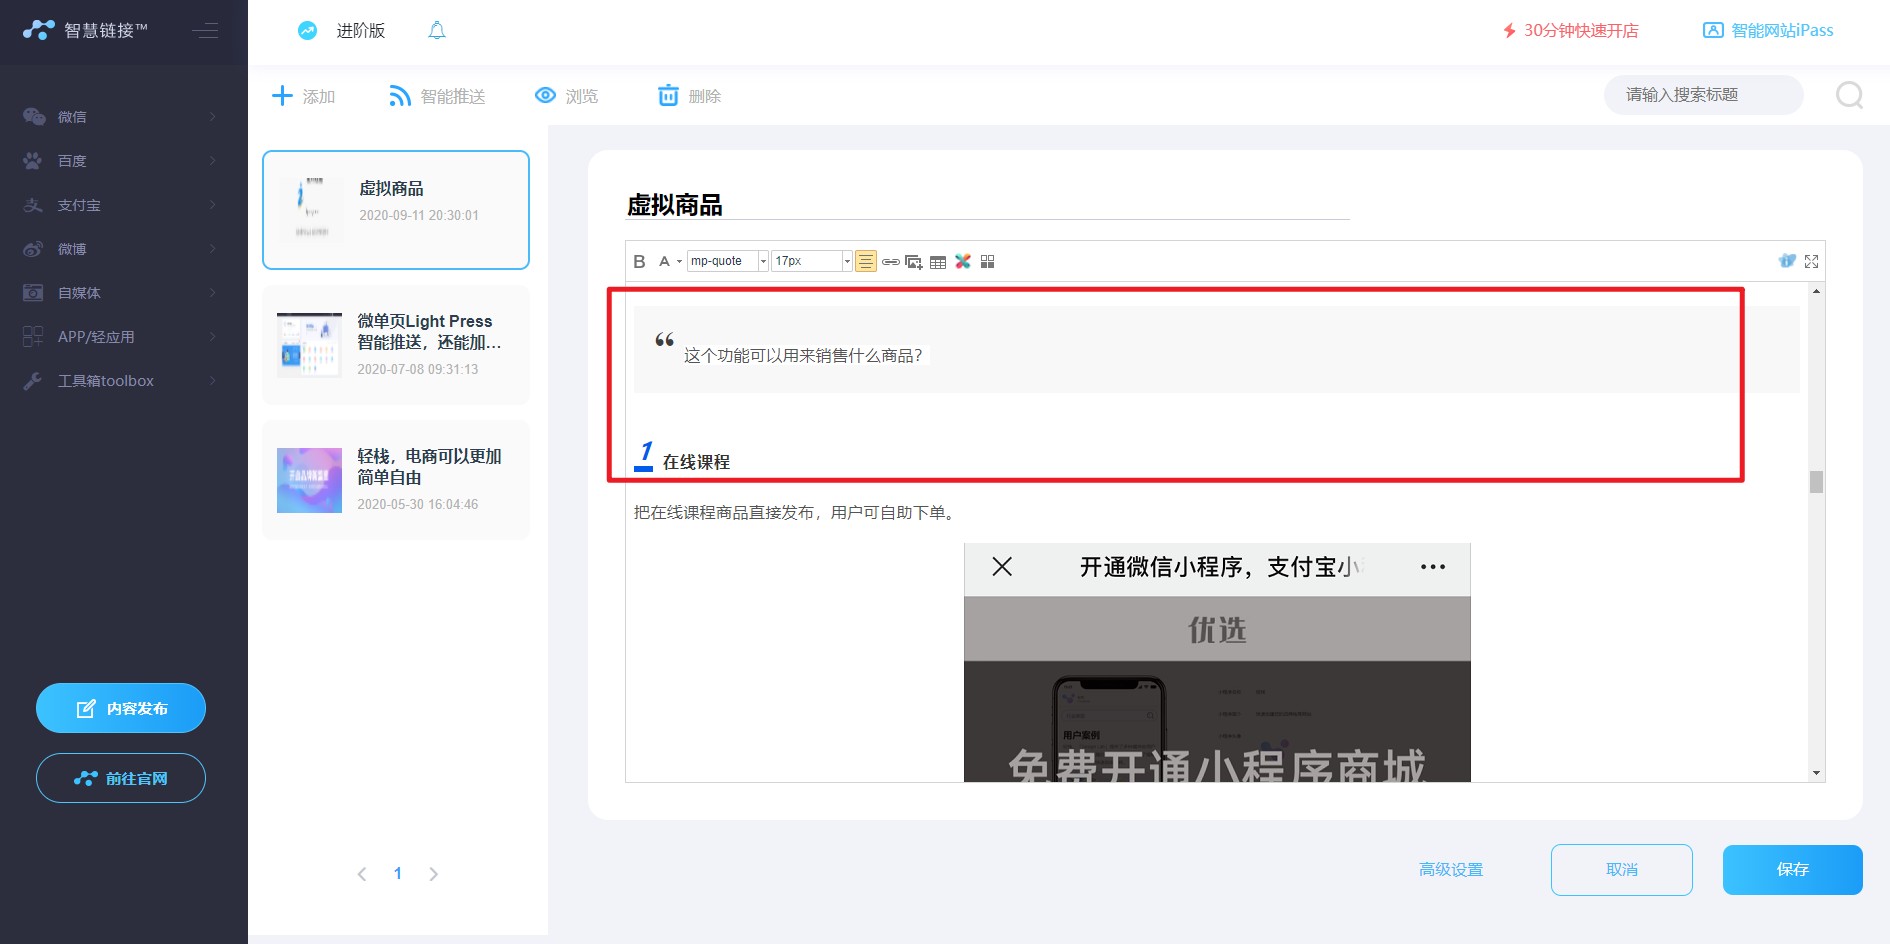Click the chevron next to 工具箱toolbox

(x=213, y=381)
